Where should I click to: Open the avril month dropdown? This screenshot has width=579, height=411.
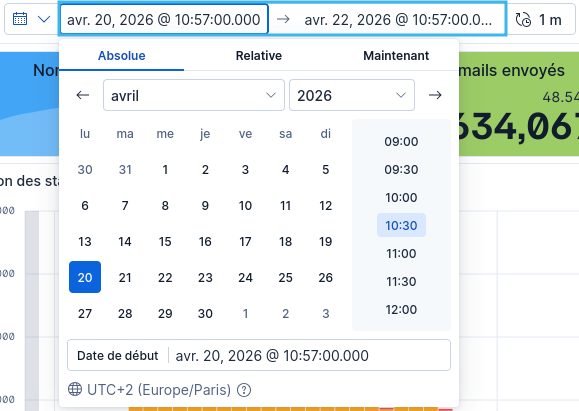(194, 95)
